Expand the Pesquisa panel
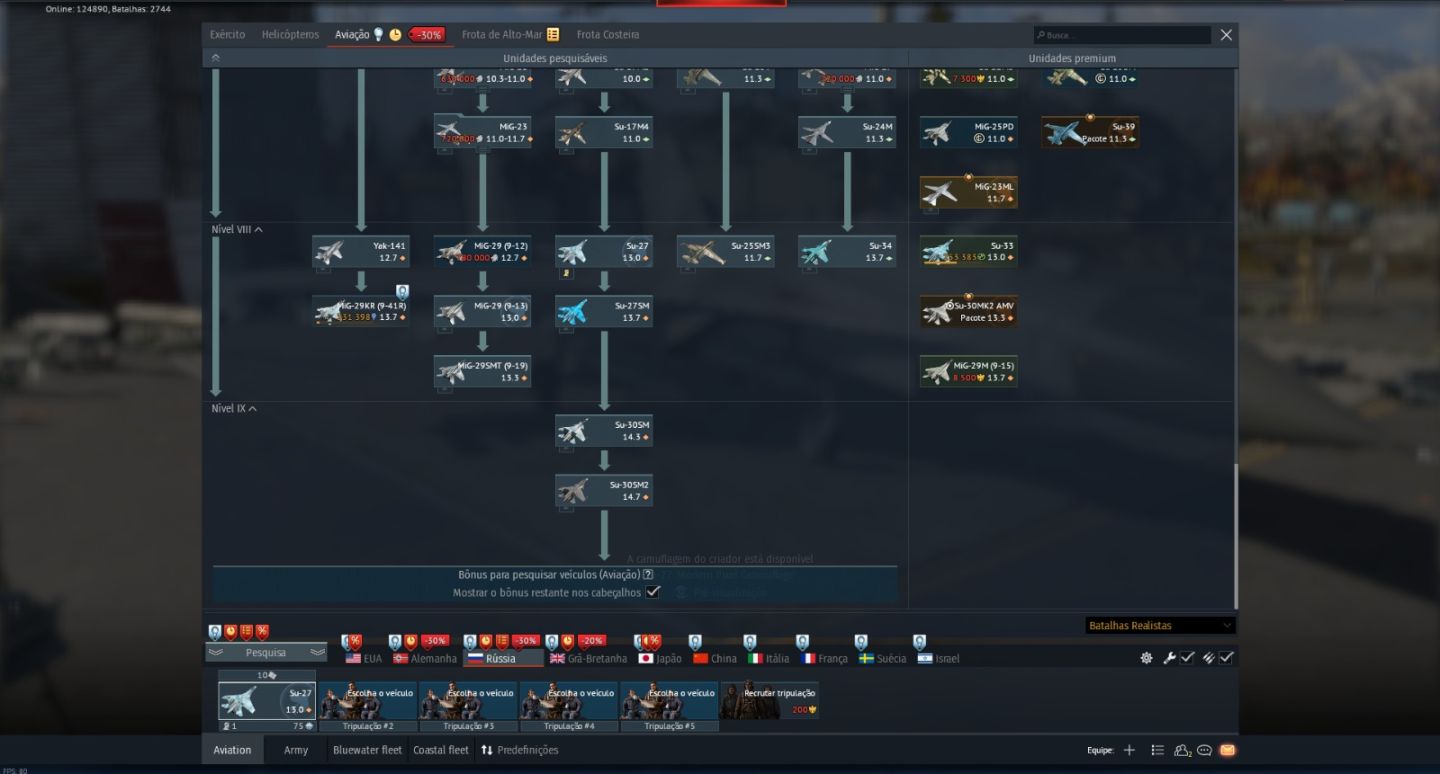Screen dimensions: 1440x774 (x=266, y=653)
